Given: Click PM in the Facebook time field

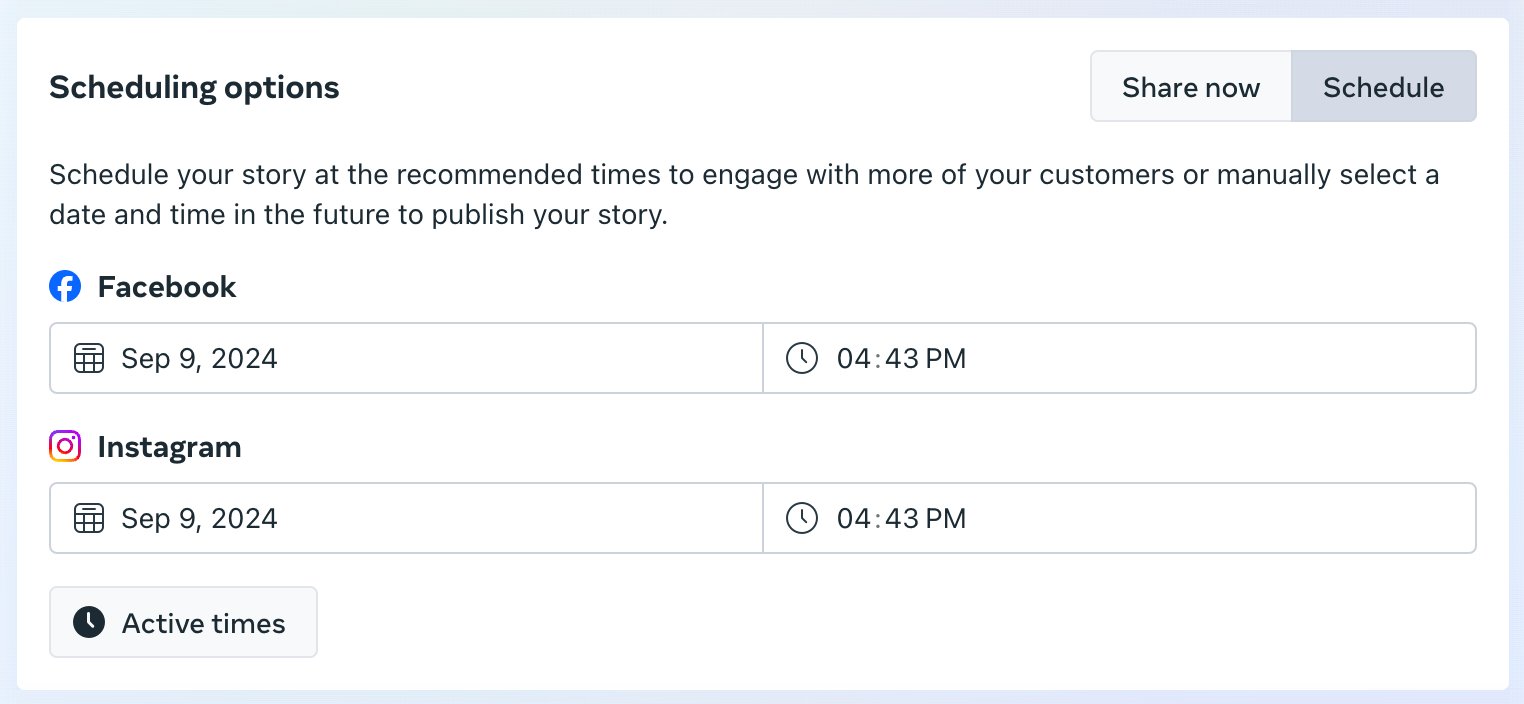Looking at the screenshot, I should point(945,358).
